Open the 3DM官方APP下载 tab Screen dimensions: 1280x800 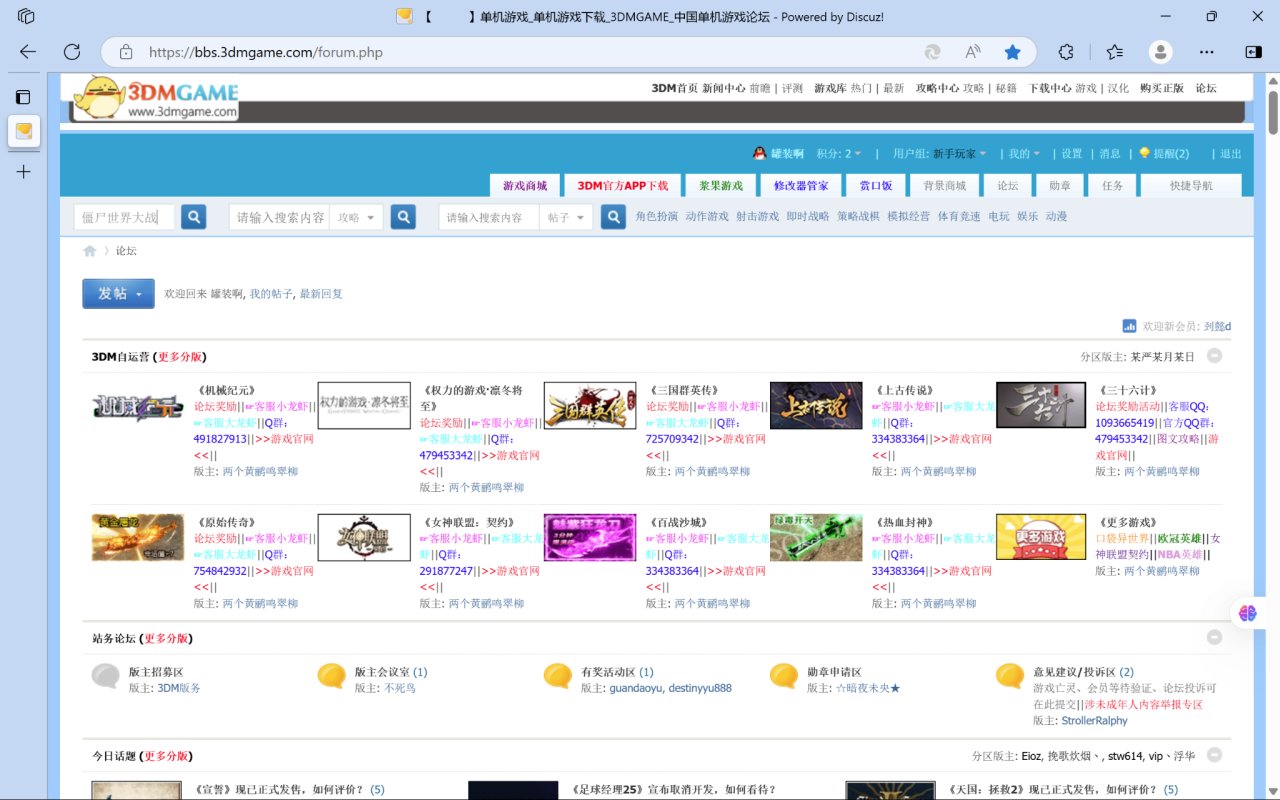(622, 185)
